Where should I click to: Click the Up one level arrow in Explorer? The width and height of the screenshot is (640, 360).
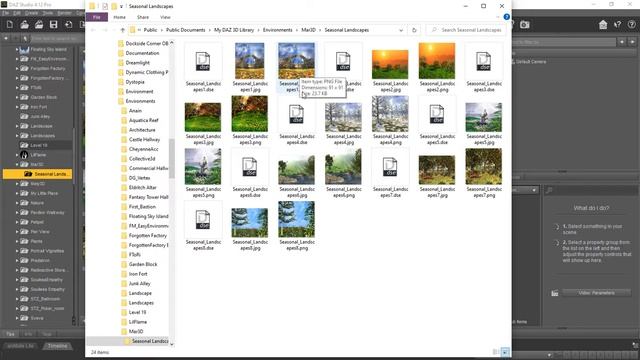(122, 30)
